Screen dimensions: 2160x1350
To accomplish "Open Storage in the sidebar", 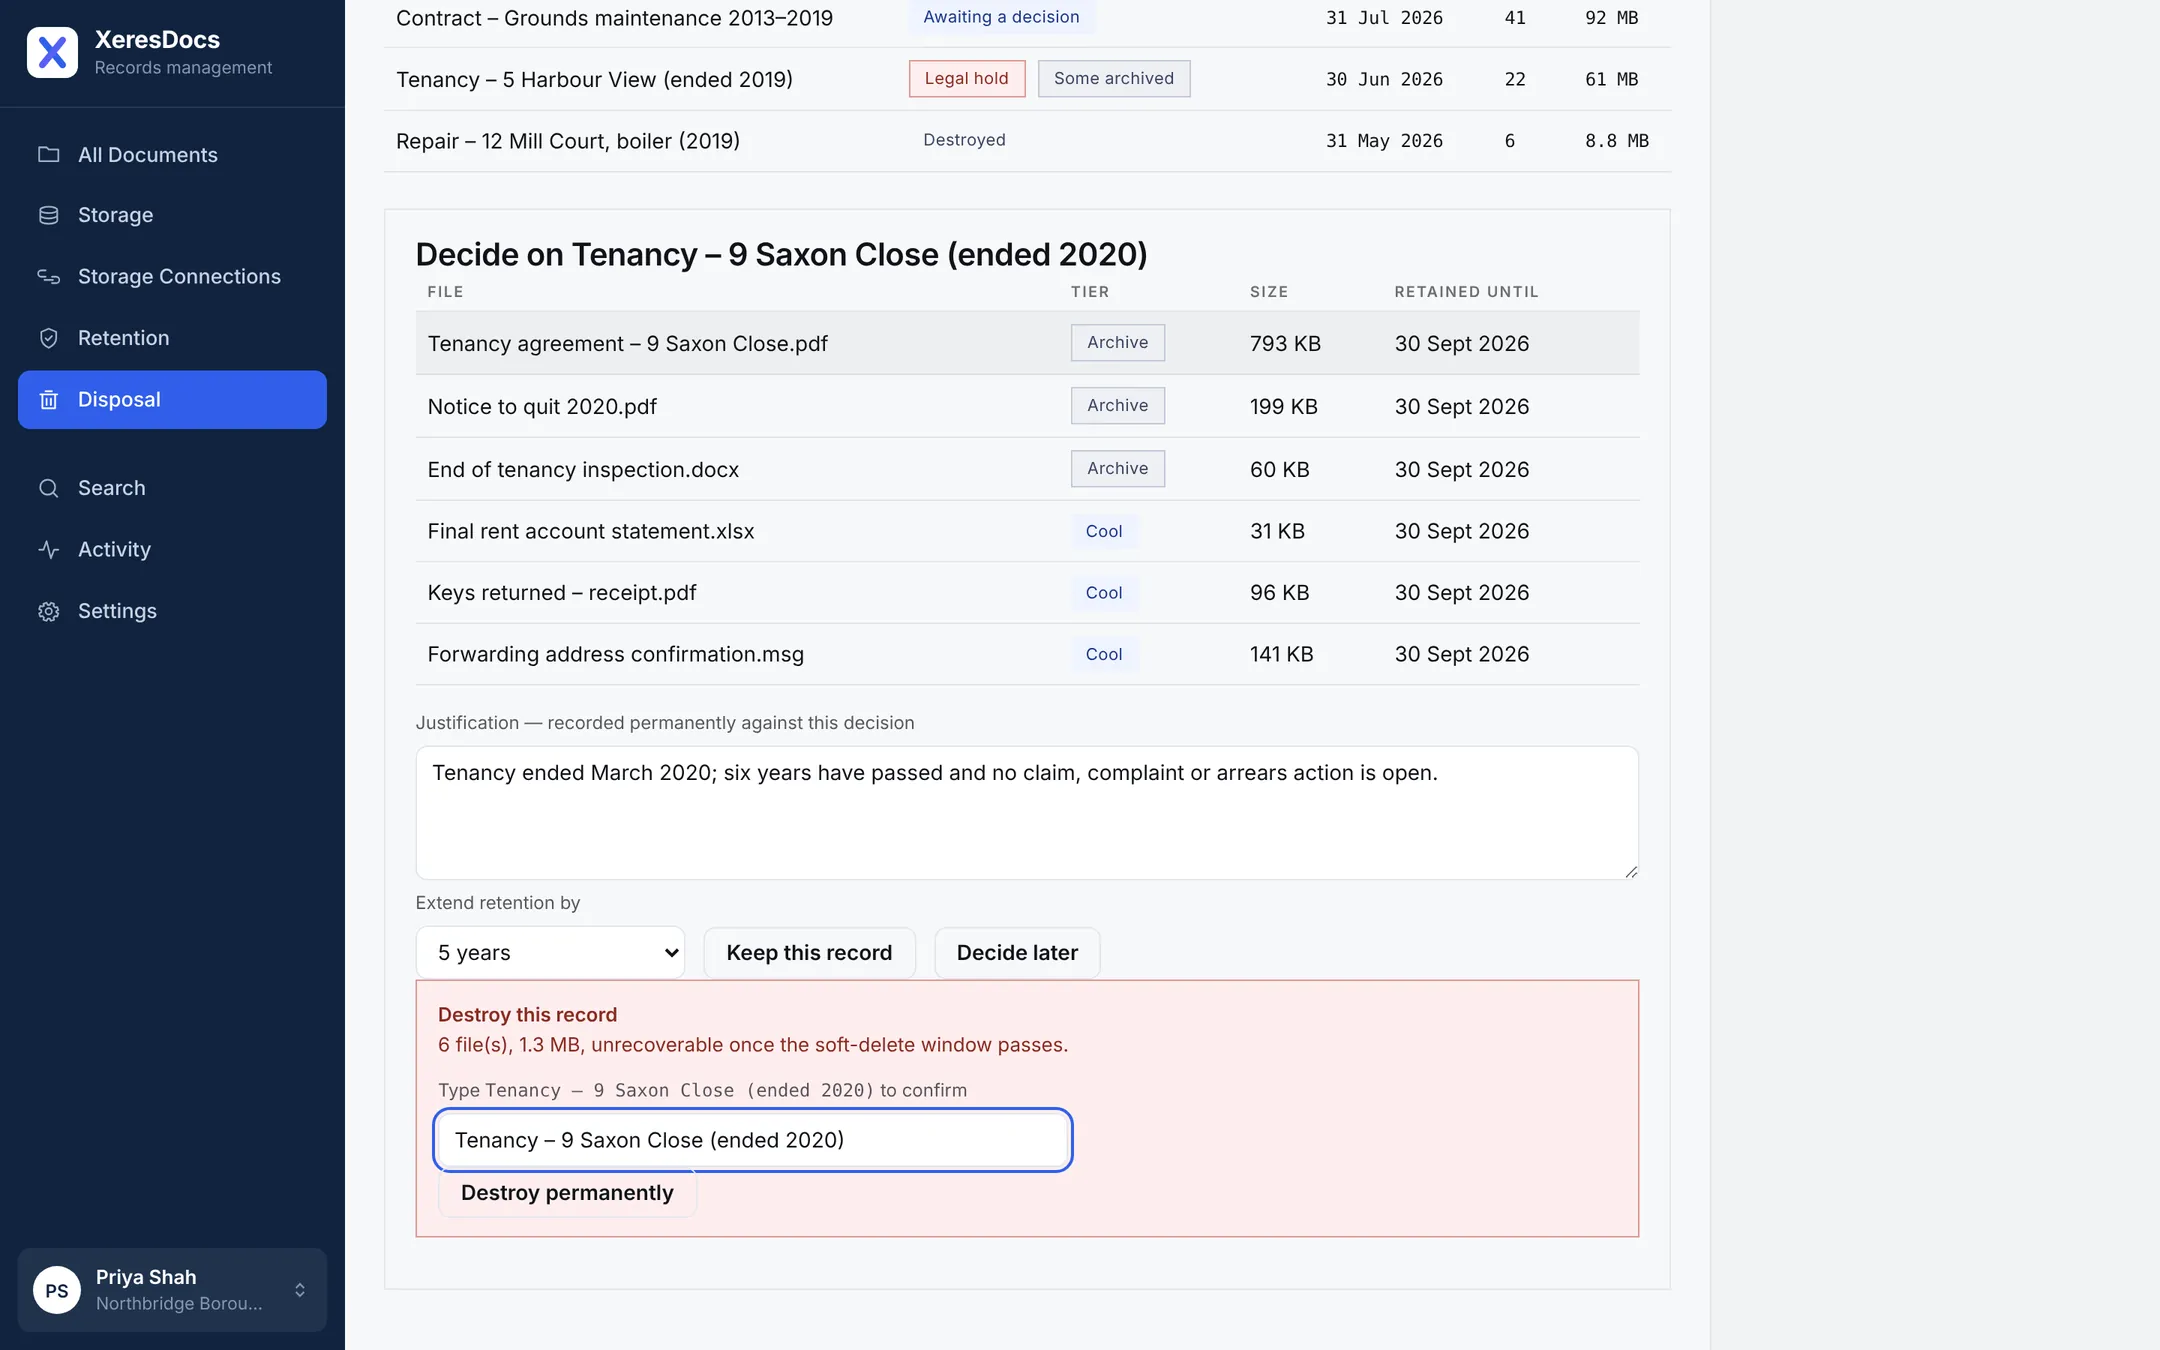I will tap(172, 216).
